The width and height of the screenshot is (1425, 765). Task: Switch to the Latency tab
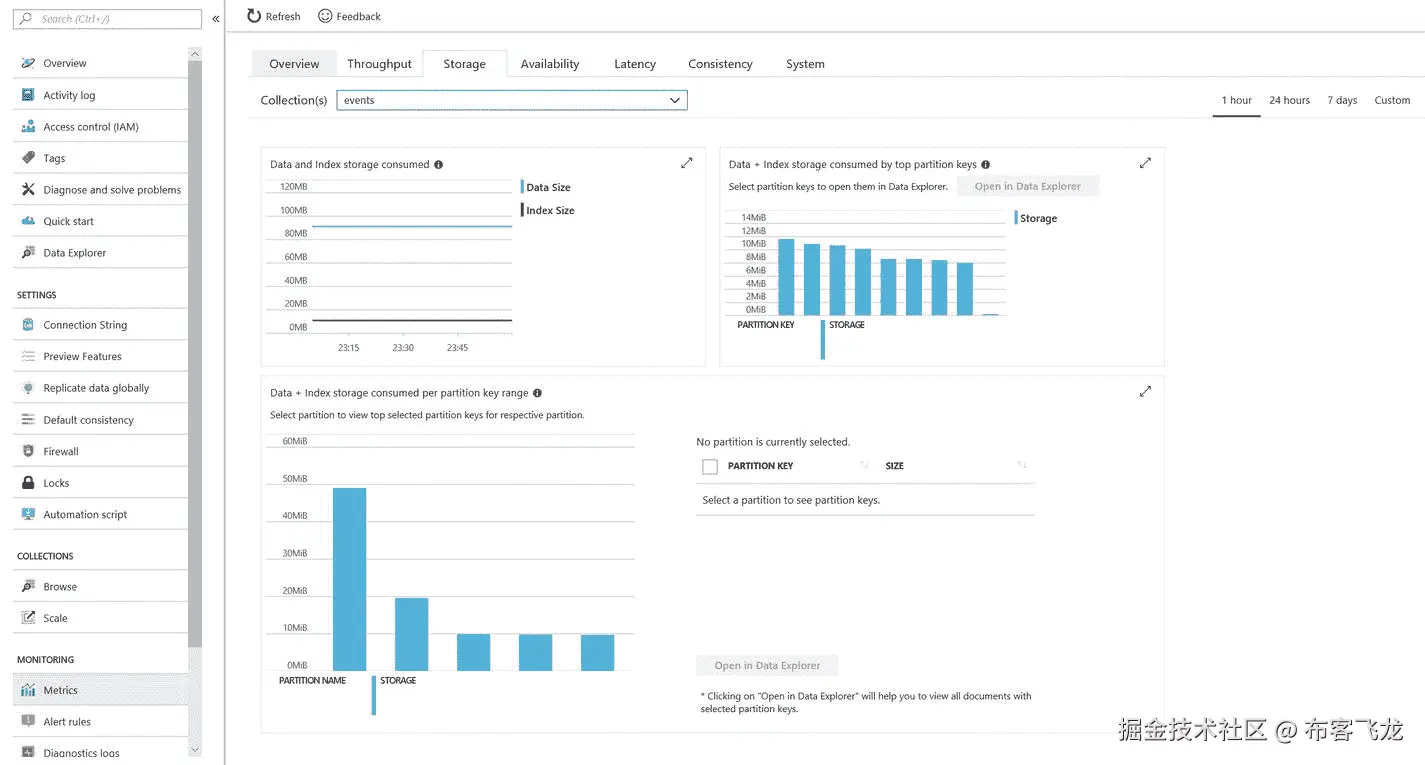pos(635,64)
